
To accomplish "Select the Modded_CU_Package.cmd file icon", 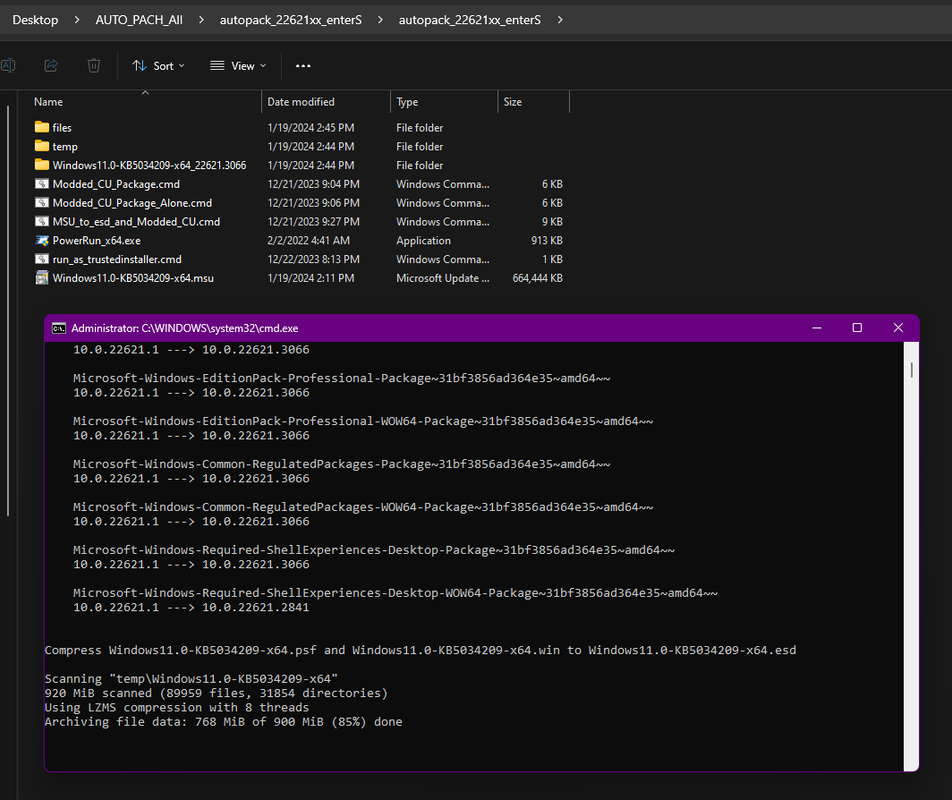I will pyautogui.click(x=42, y=184).
